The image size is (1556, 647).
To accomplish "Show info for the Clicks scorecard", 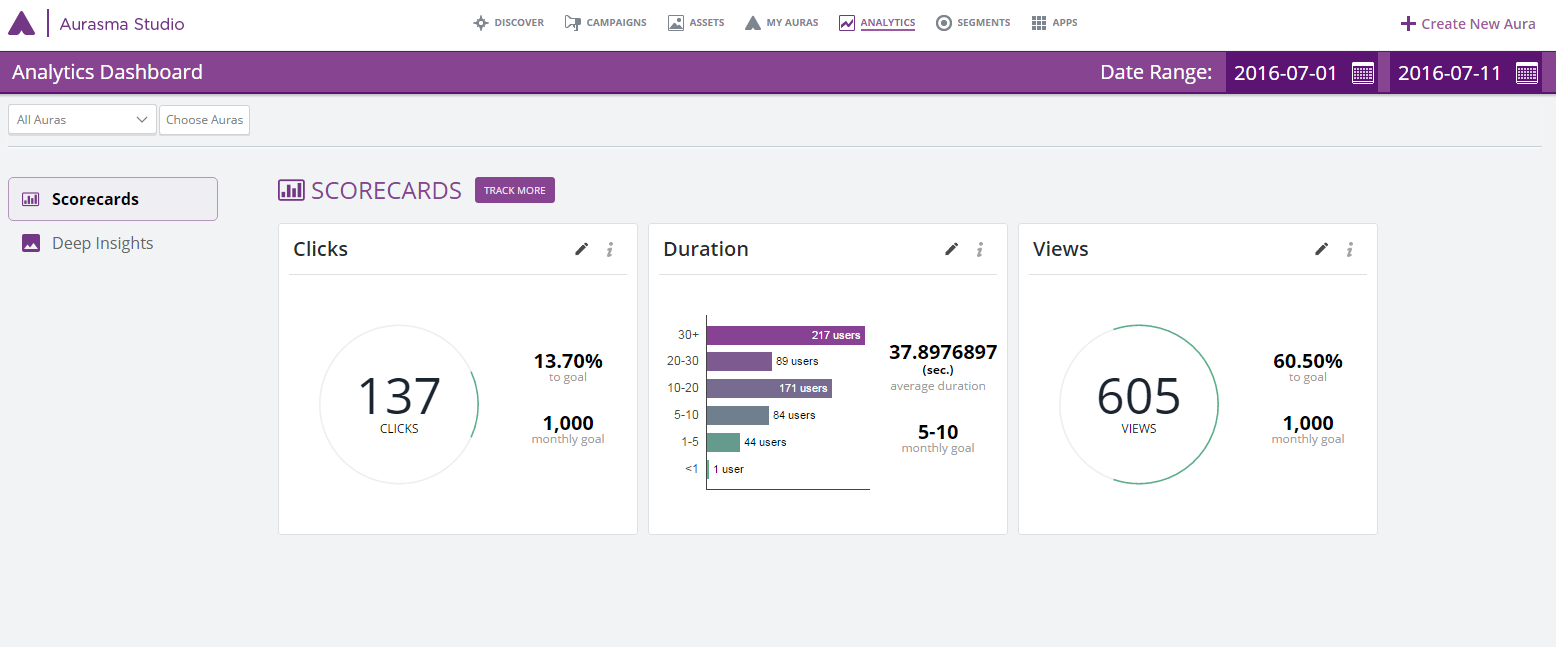I will coord(610,249).
